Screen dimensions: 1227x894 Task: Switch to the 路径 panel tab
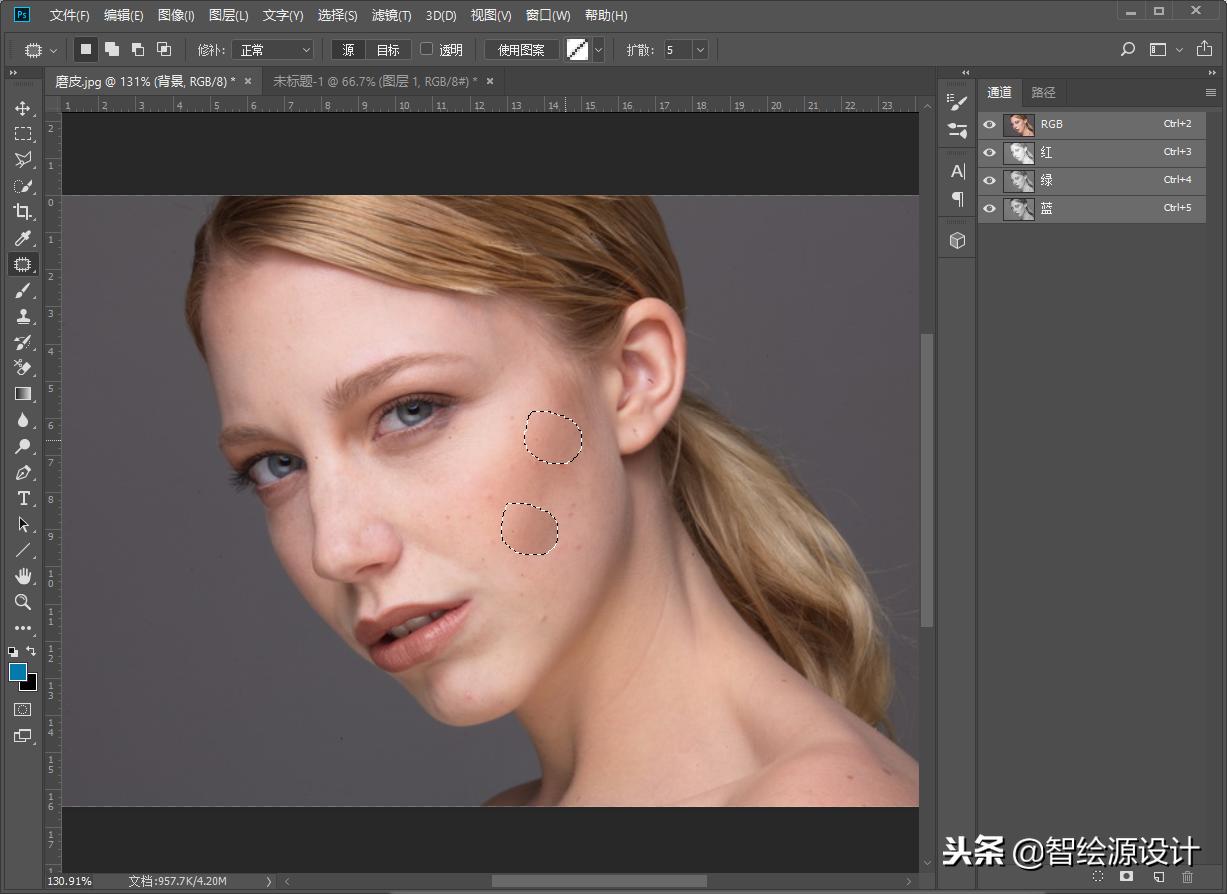tap(1043, 92)
